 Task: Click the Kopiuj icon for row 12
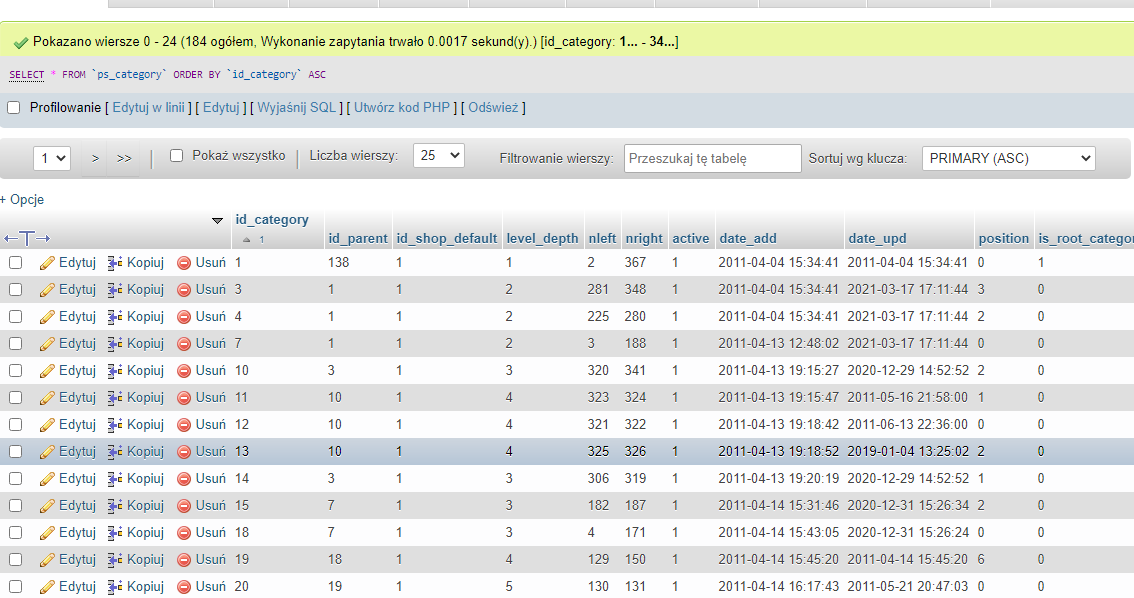point(115,425)
